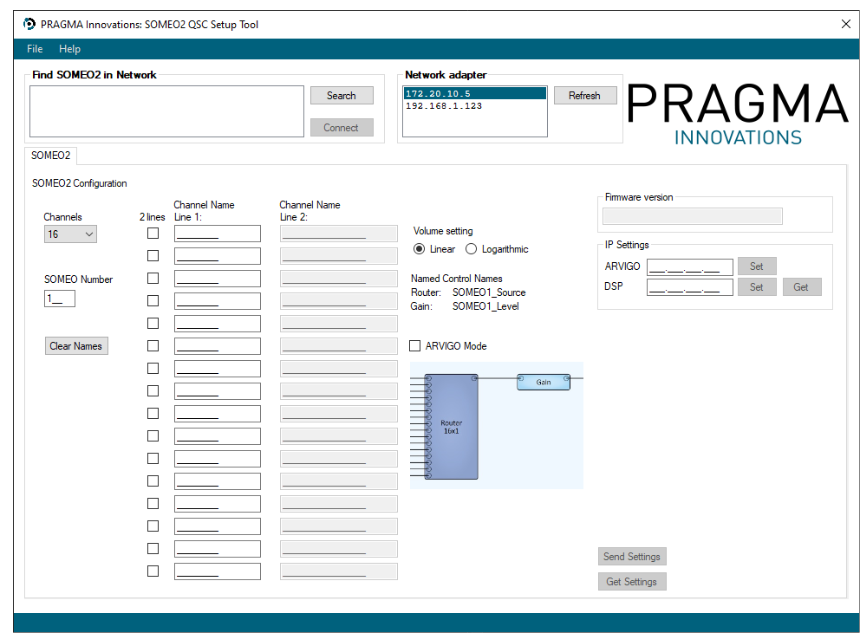Tick the second-to-last 2 lines checkbox
Screen dimensions: 867x641
(x=153, y=548)
